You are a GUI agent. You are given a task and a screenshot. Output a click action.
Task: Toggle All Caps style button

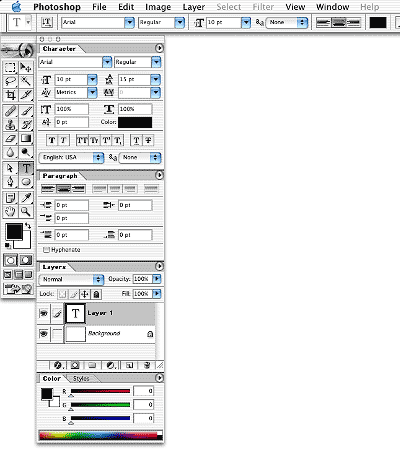[x=82, y=140]
